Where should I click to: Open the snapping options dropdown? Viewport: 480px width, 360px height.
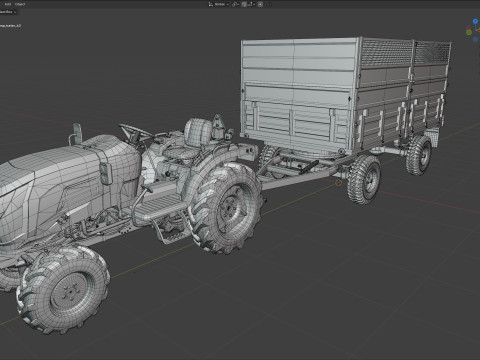click(x=251, y=4)
